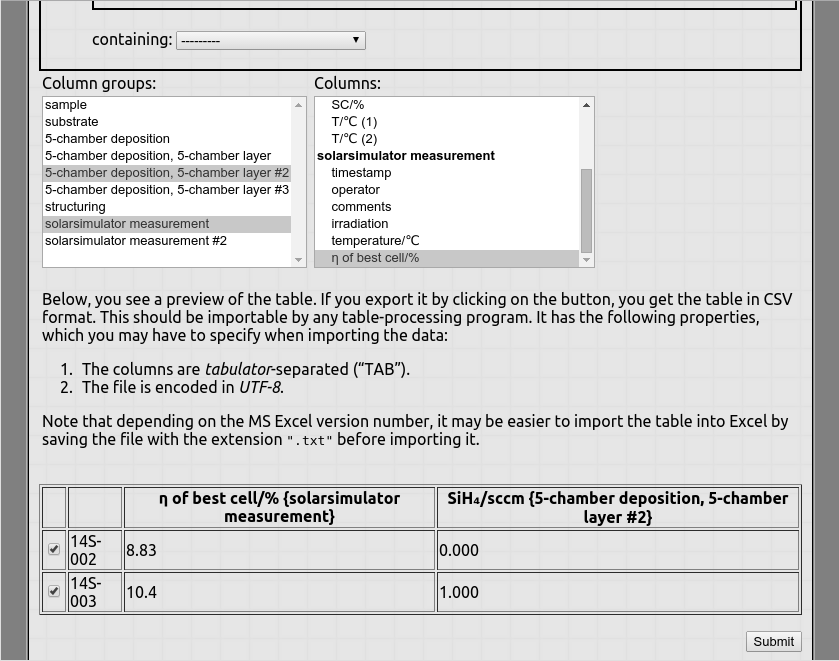Click the '10.4' table cell
839x661 pixels.
coord(279,592)
